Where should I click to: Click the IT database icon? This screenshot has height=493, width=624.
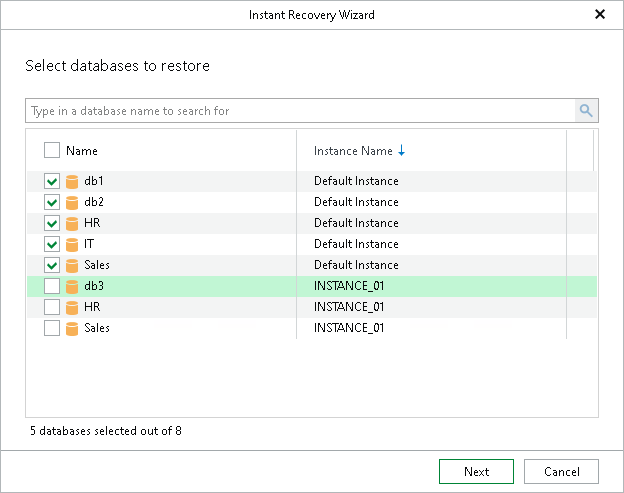click(x=72, y=244)
